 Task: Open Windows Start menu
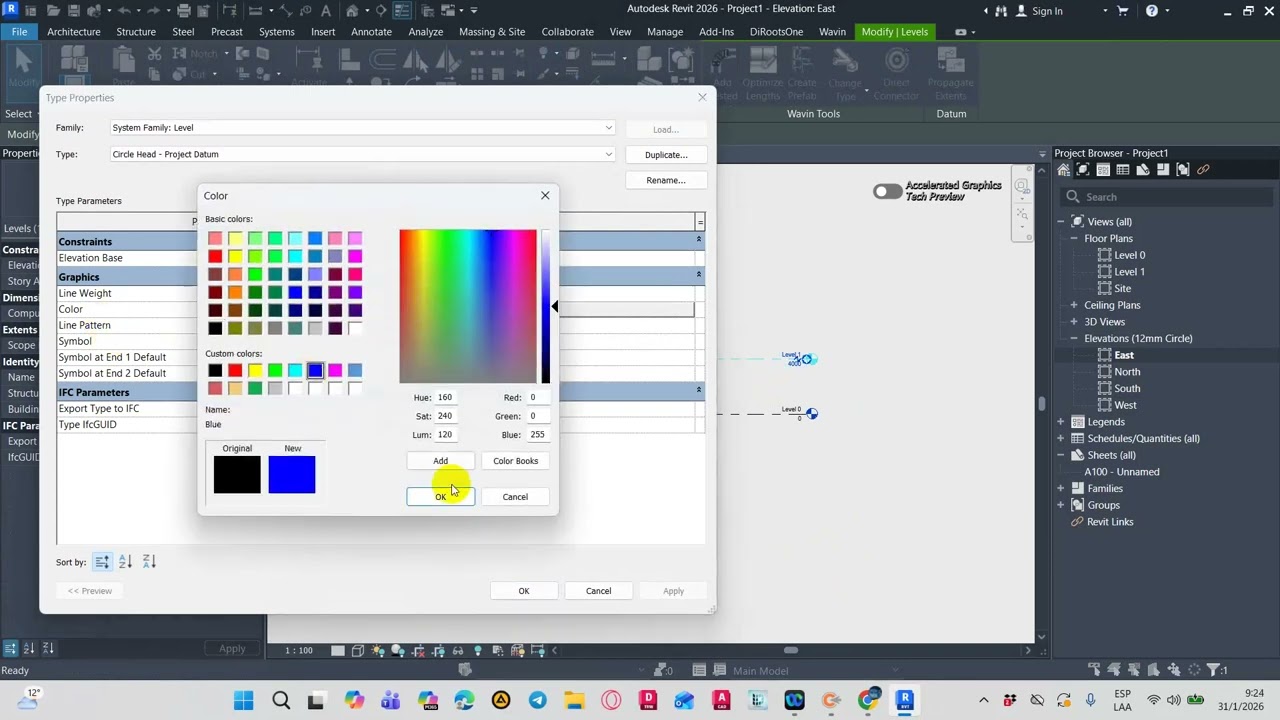coord(244,700)
